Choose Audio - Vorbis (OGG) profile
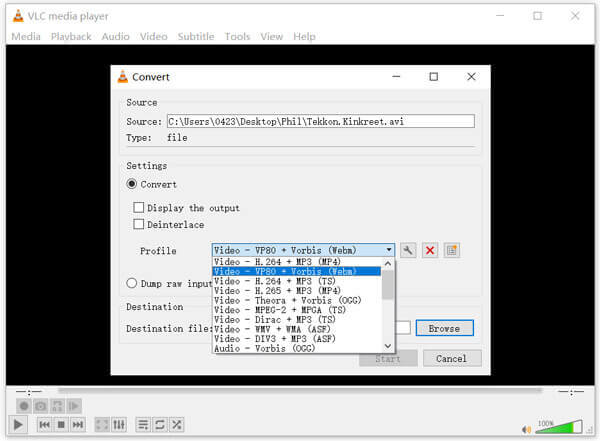The height and width of the screenshot is (441, 600). coord(297,348)
